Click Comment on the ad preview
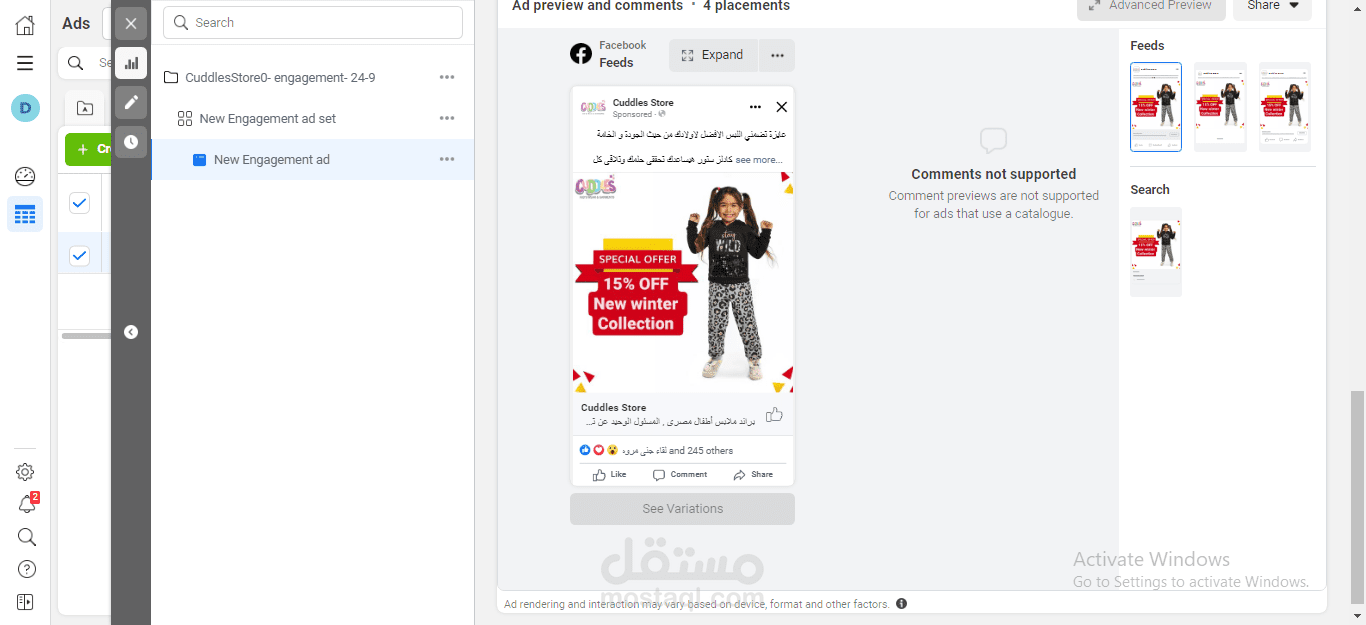This screenshot has height=625, width=1366. 680,475
